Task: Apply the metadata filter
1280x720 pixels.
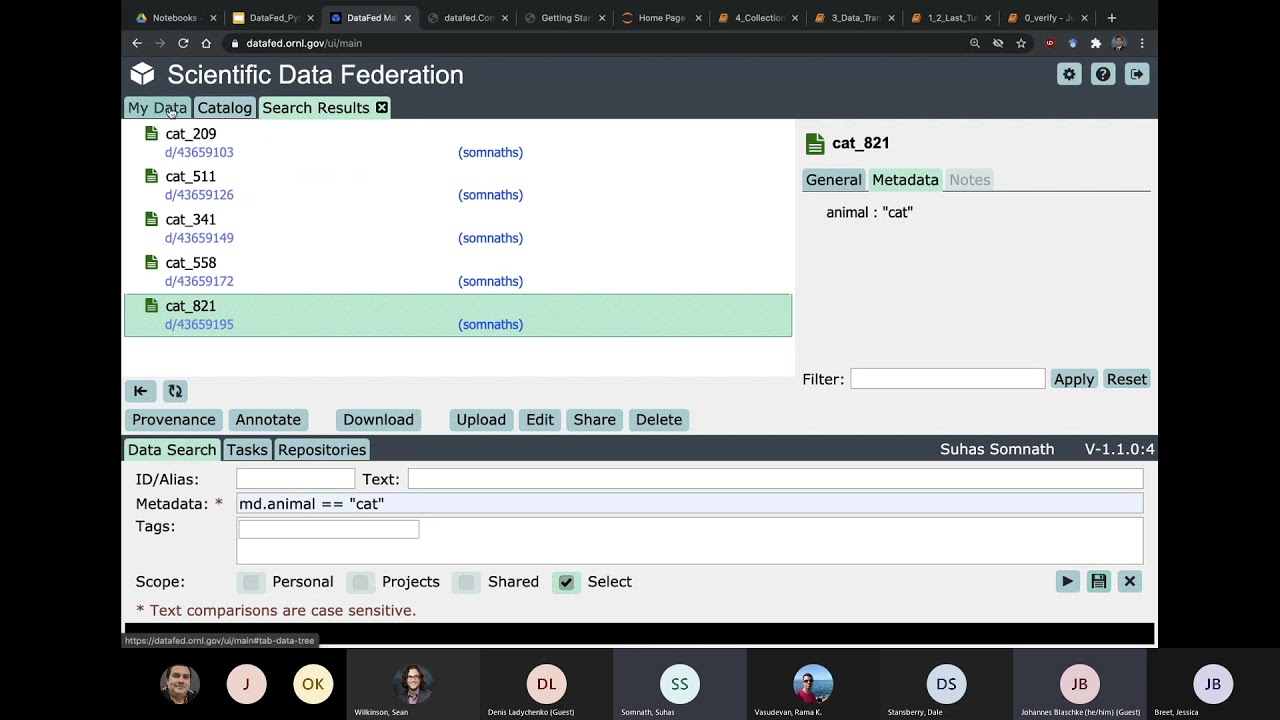Action: 1074,379
